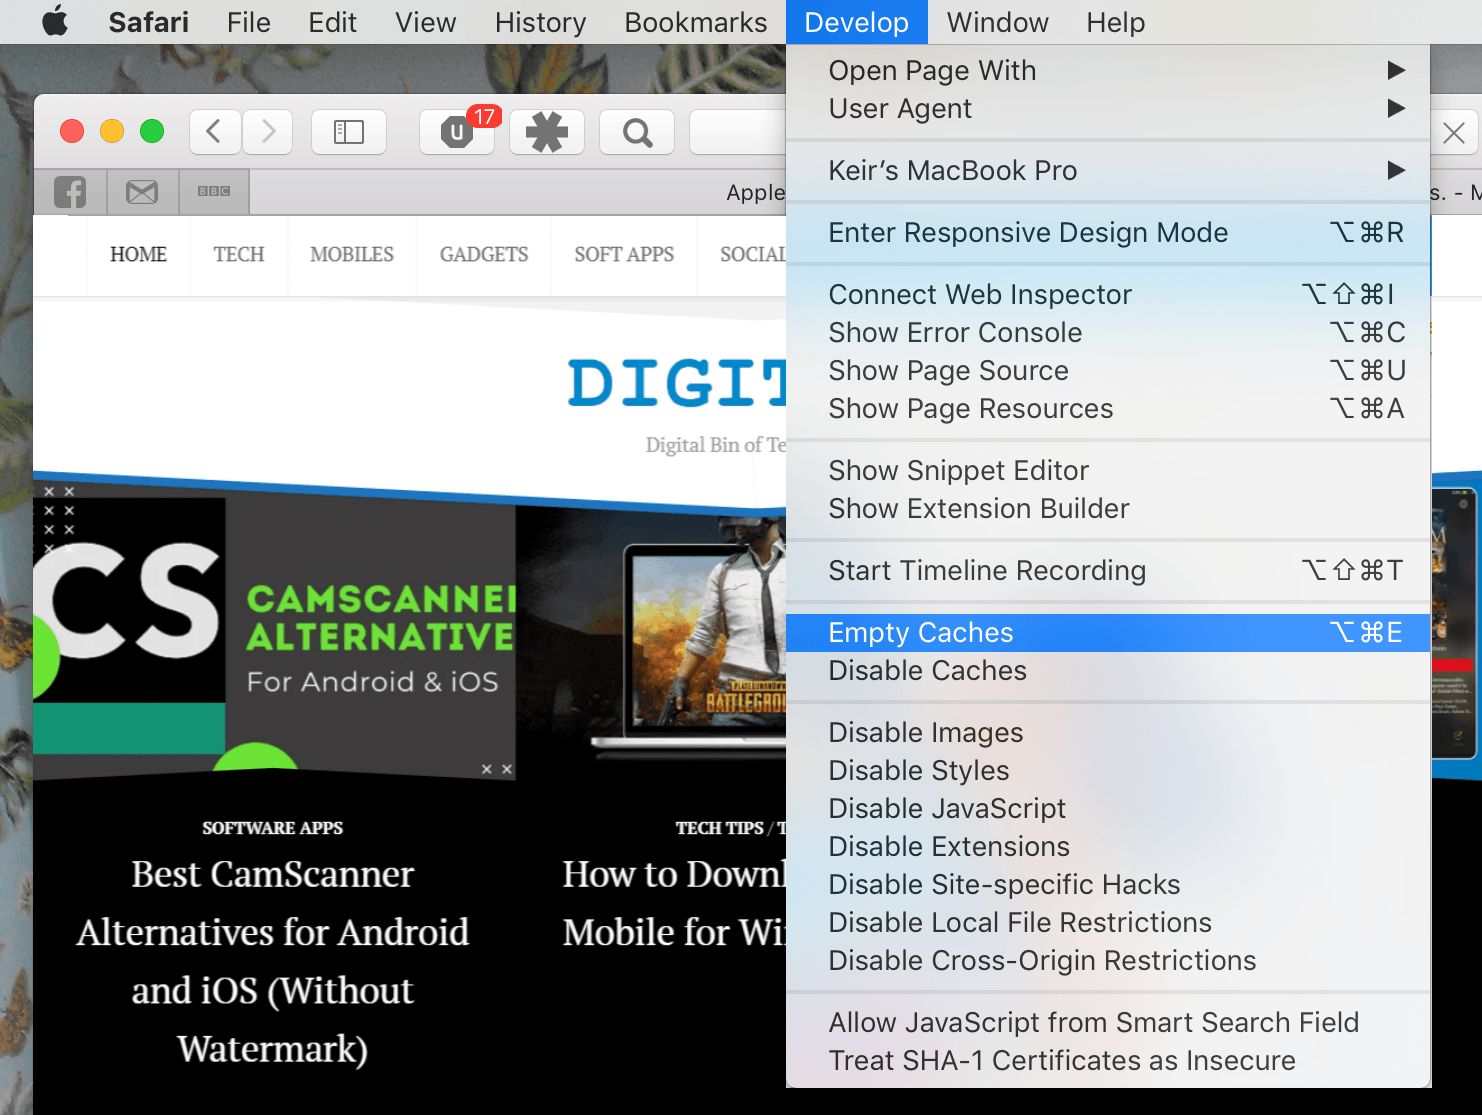Image resolution: width=1482 pixels, height=1115 pixels.
Task: Open the HOME nav link
Action: (138, 255)
